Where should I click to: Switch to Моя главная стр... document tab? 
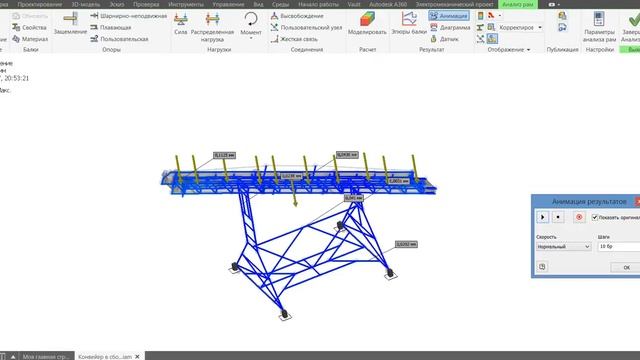pos(46,356)
